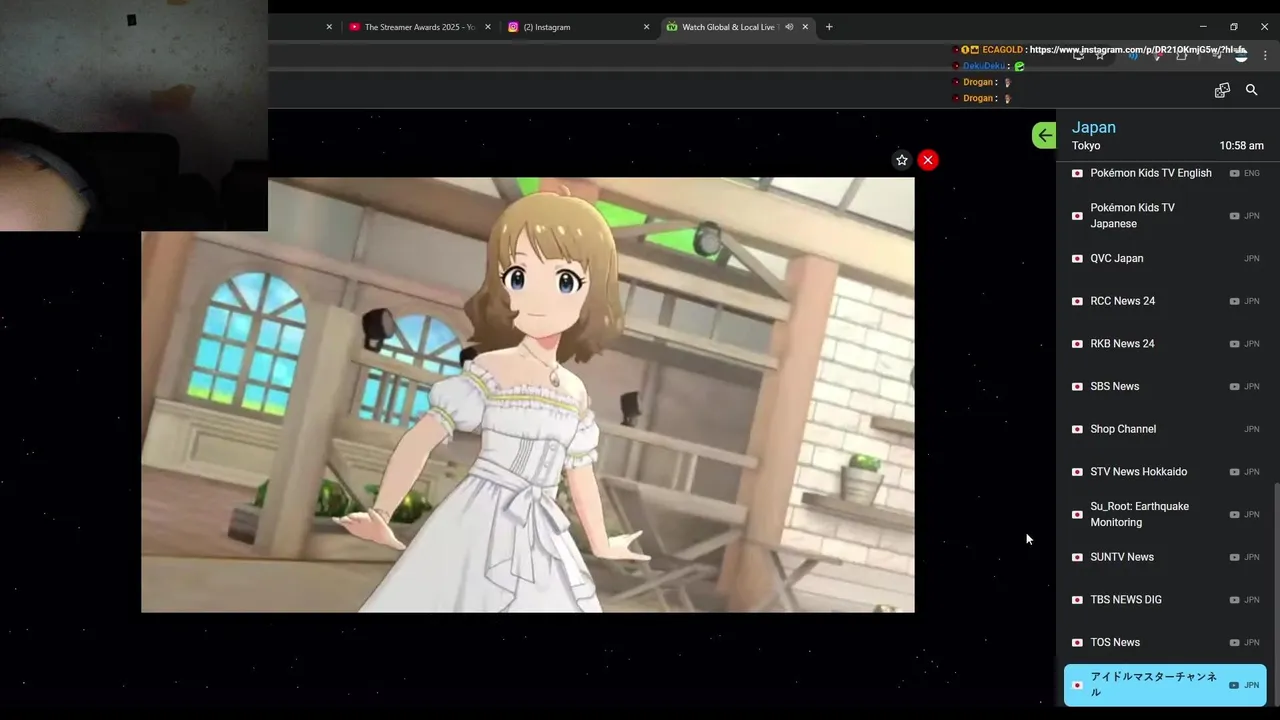Click the Tokyo city label

click(x=1086, y=146)
